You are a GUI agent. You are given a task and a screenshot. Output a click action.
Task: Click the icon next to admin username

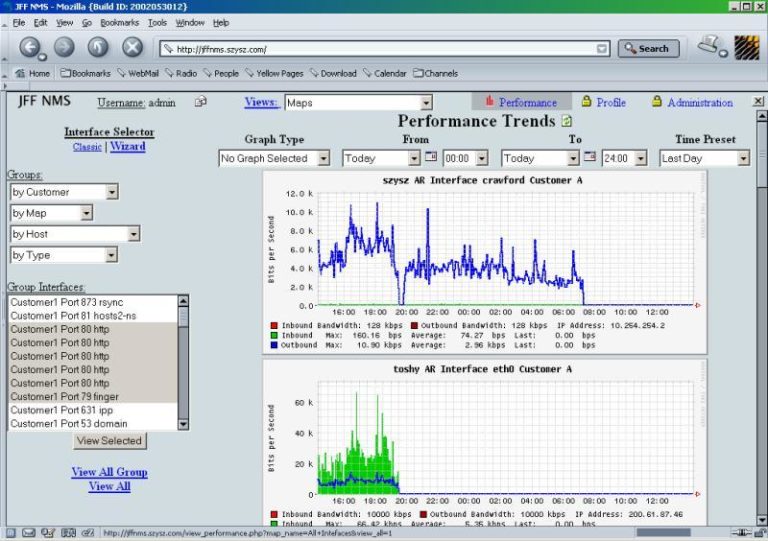pyautogui.click(x=200, y=102)
